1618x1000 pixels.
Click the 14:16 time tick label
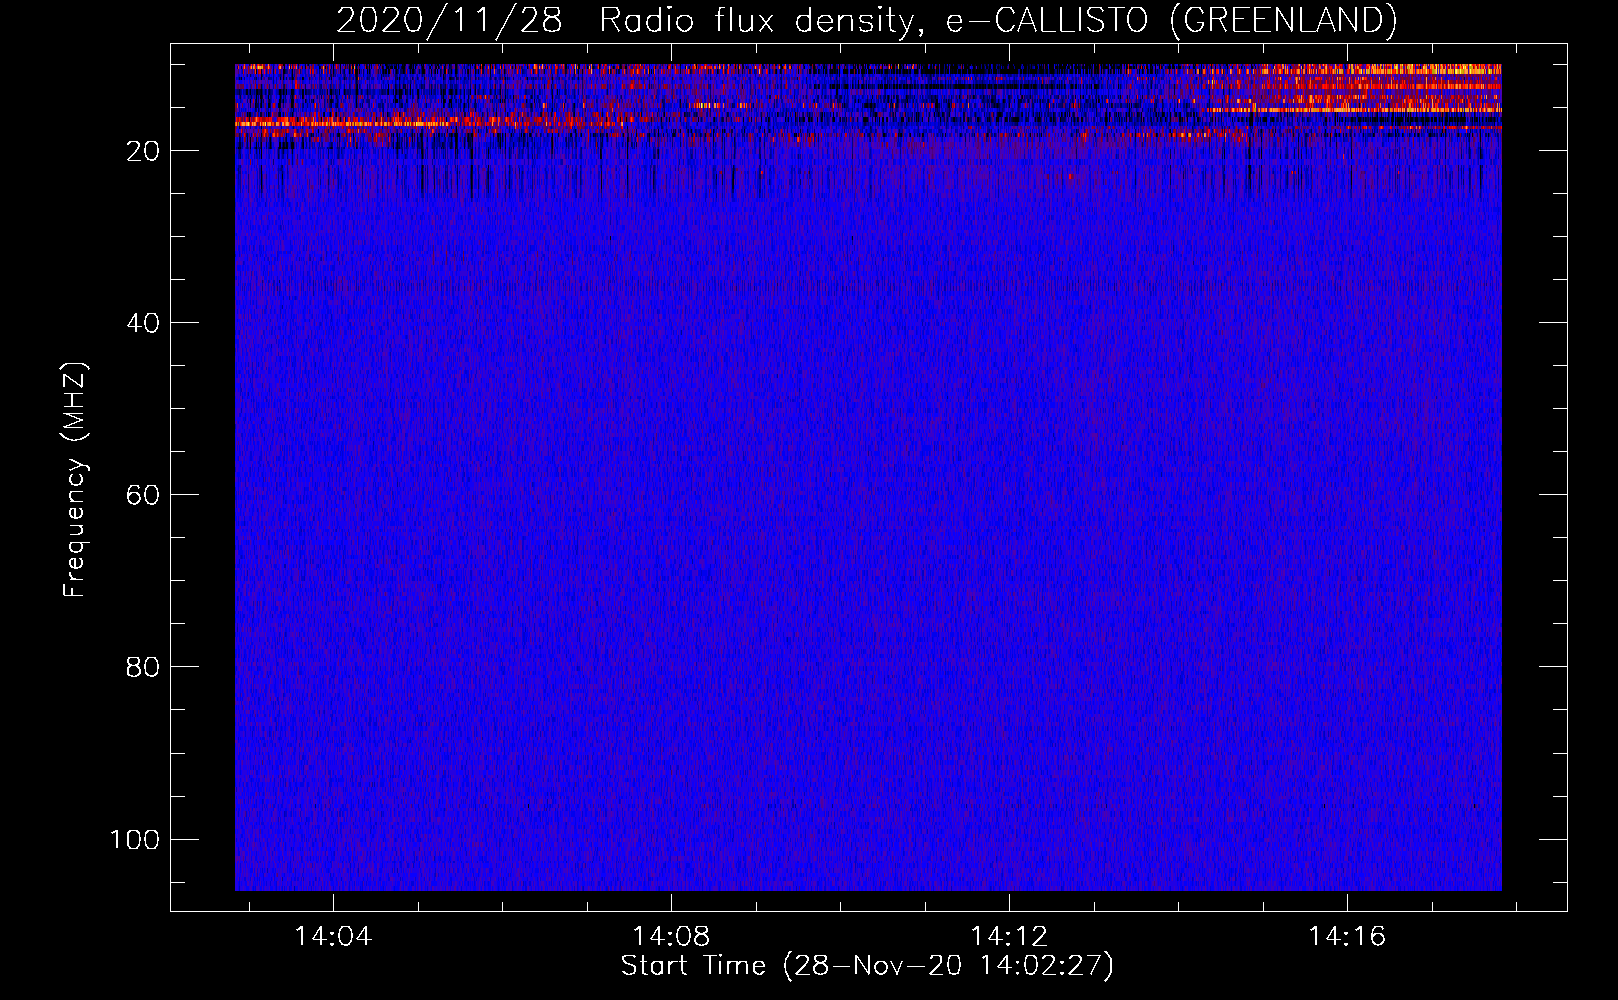[1347, 936]
